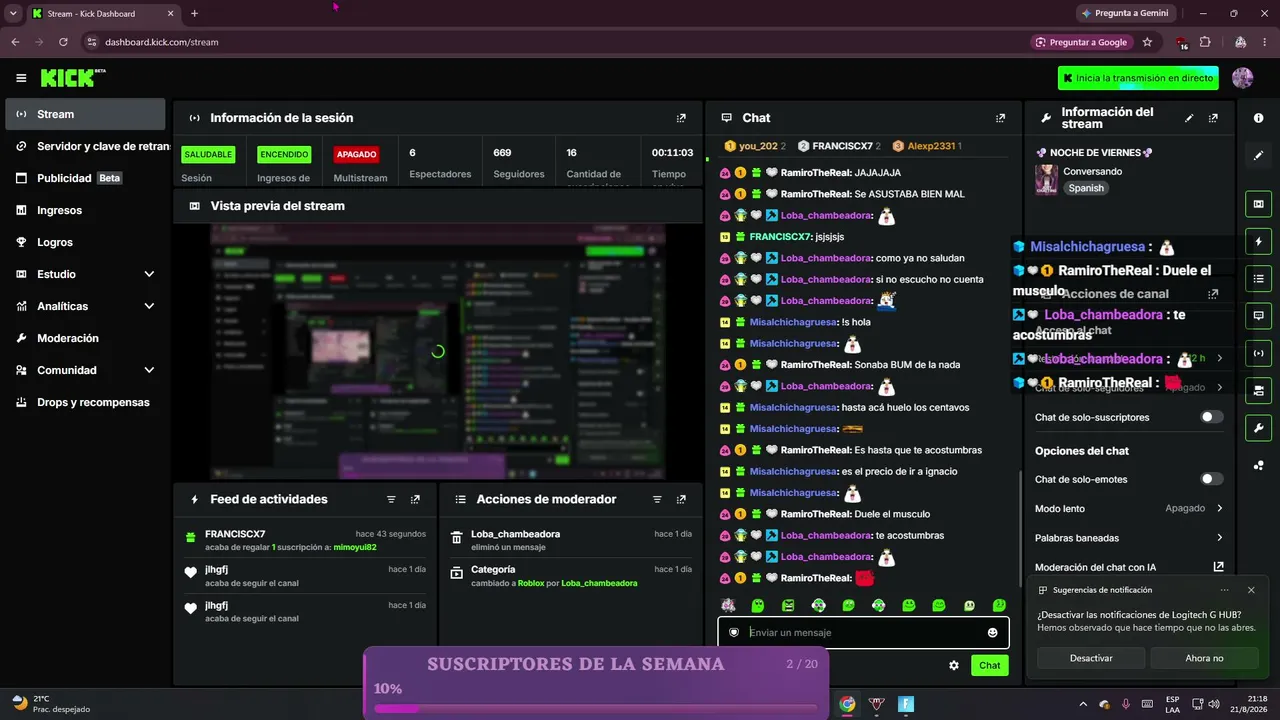
Task: Open Chrome tab search dropdown
Action: pyautogui.click(x=13, y=13)
